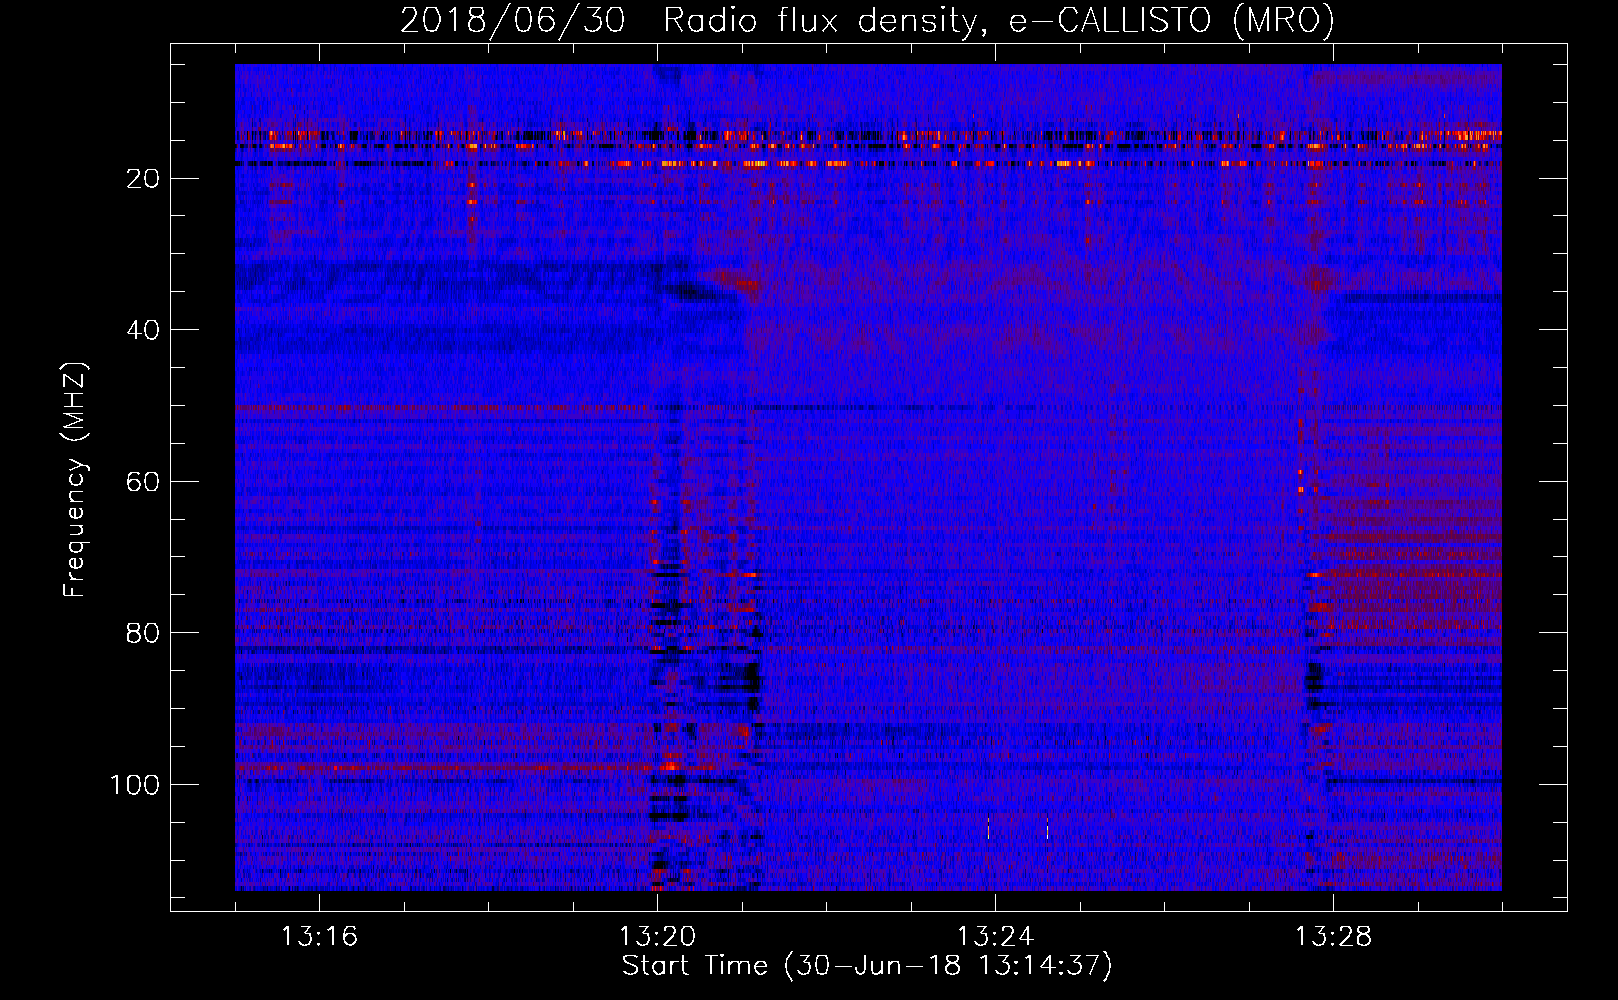Click the 40 frequency tick label
This screenshot has width=1618, height=1000.
[144, 330]
